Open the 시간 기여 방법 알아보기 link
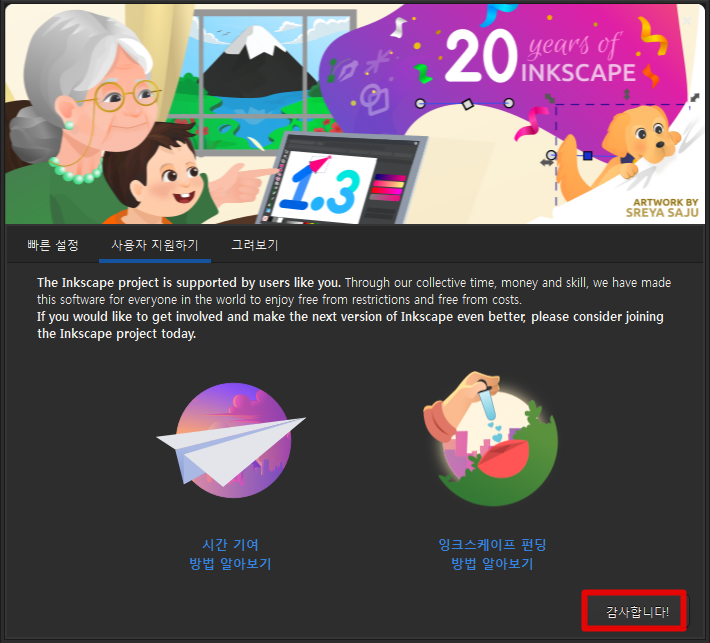 click(x=230, y=554)
